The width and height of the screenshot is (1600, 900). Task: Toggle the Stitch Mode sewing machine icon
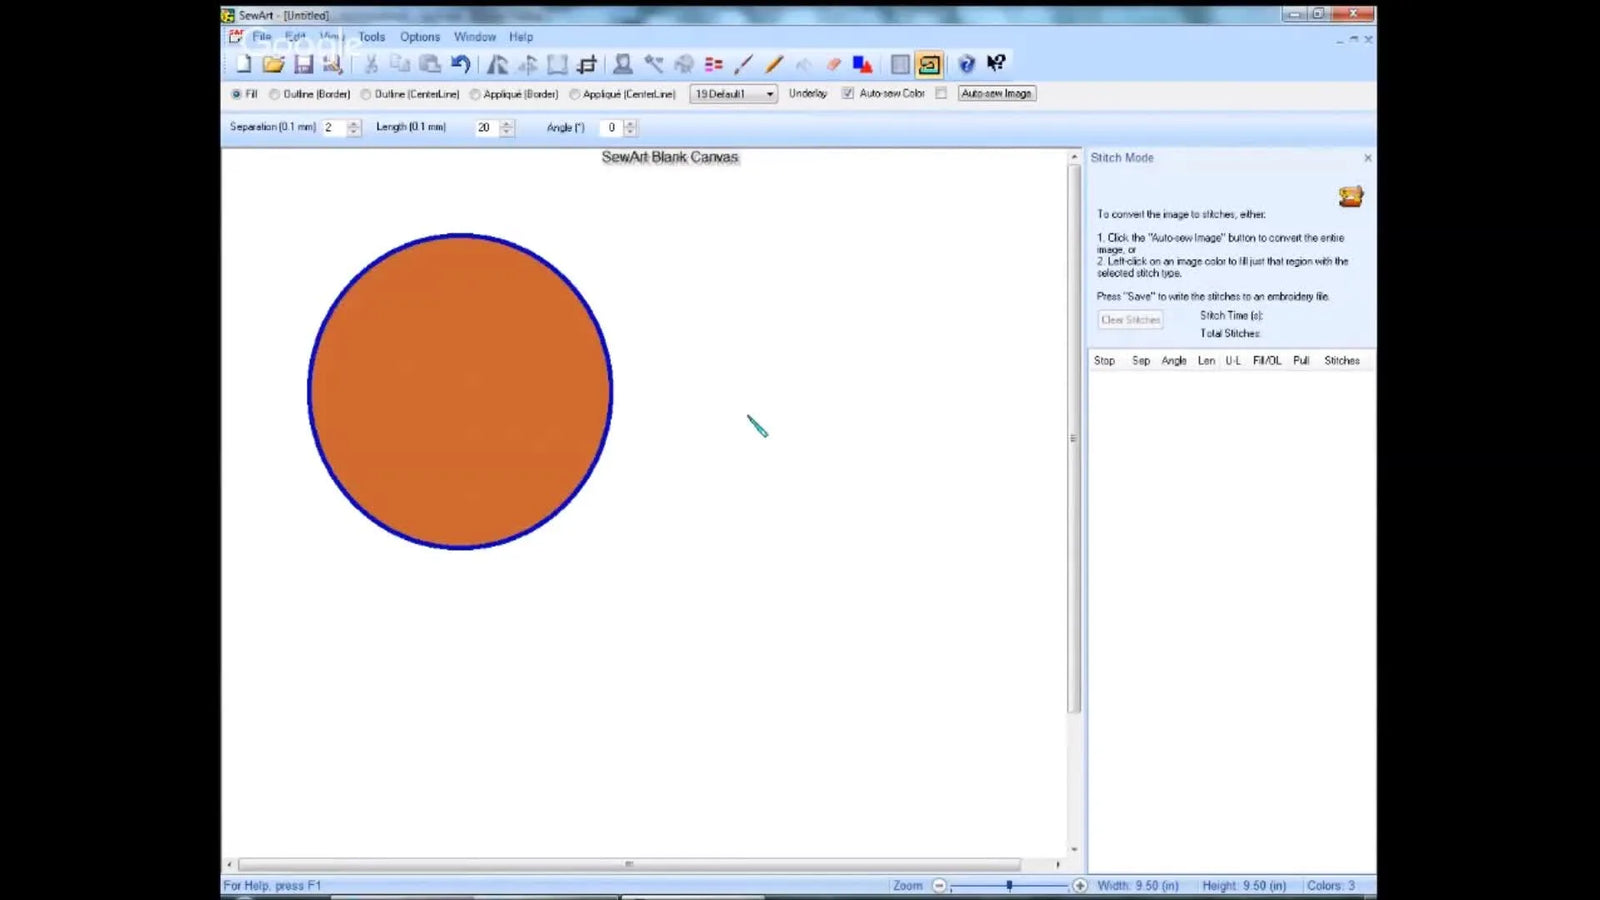[929, 64]
